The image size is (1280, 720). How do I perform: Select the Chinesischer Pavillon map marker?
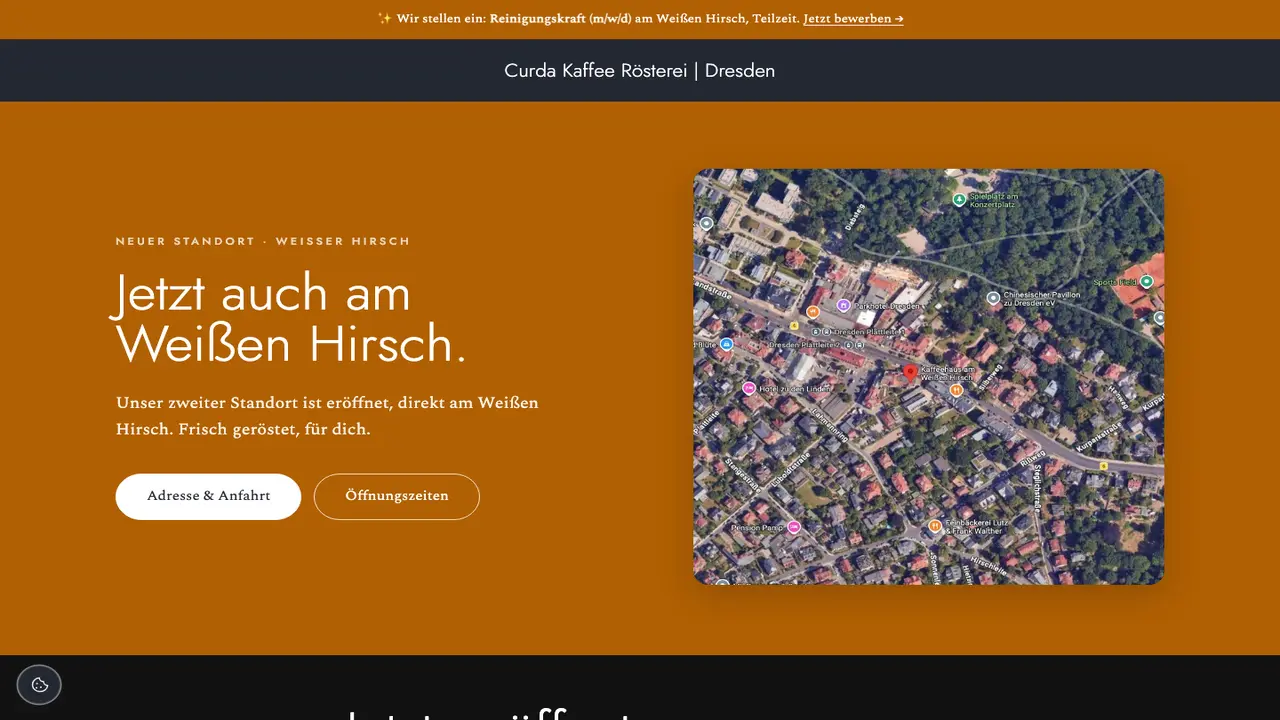[992, 298]
